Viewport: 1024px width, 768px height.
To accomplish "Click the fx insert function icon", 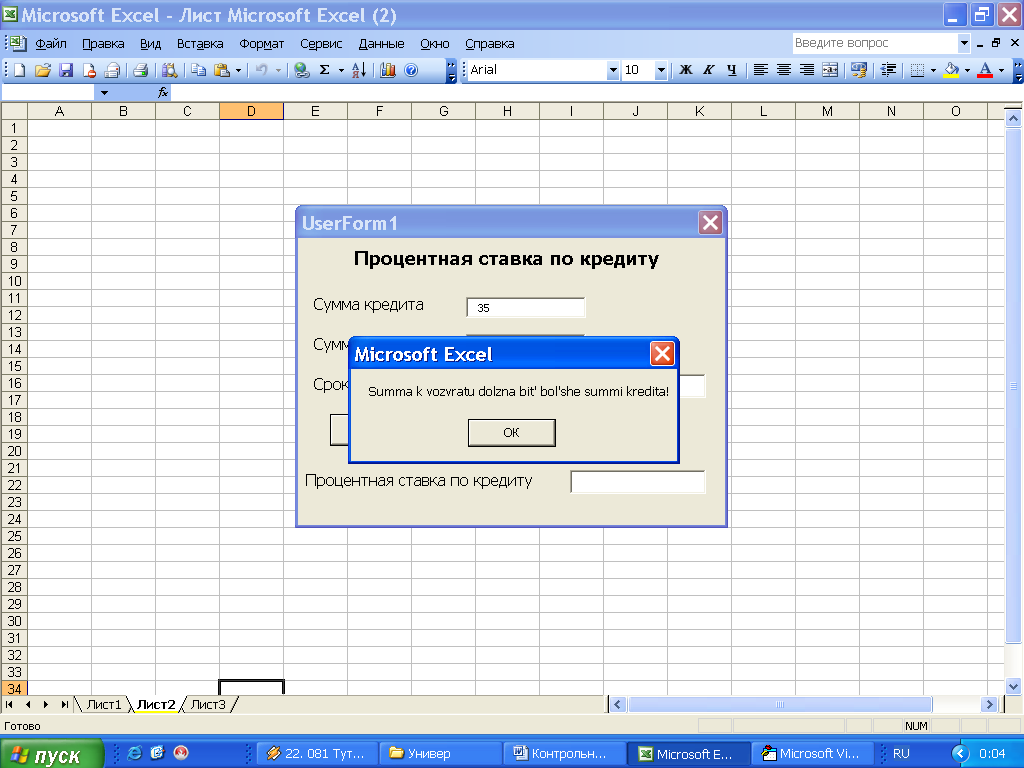I will tap(163, 93).
